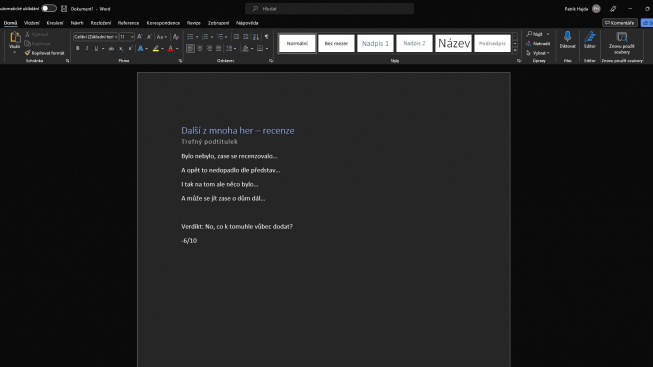
Task: Increase paragraph indent
Action: pos(246,37)
